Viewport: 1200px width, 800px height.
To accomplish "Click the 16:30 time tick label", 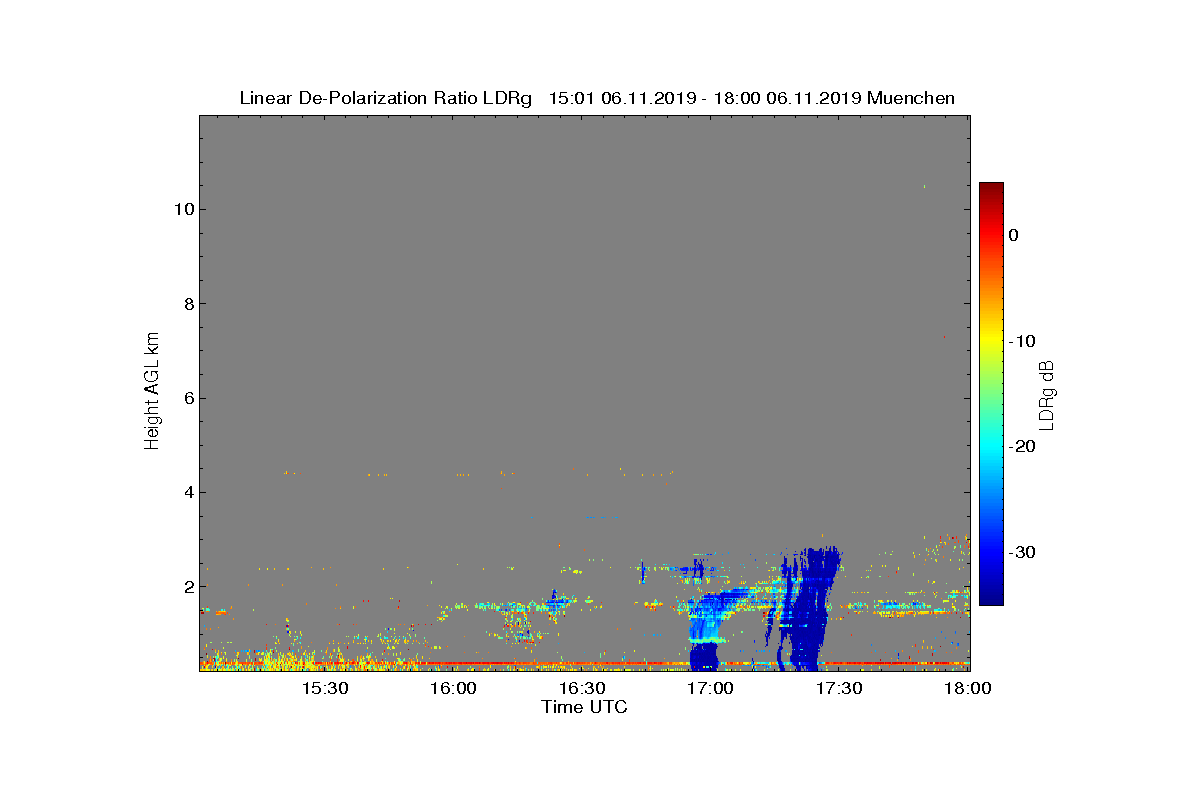I will click(582, 689).
